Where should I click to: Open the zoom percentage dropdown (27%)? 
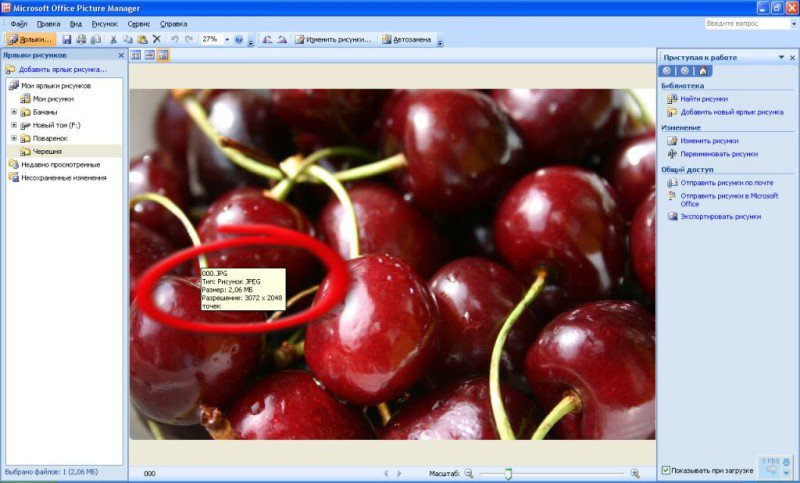pyautogui.click(x=226, y=39)
